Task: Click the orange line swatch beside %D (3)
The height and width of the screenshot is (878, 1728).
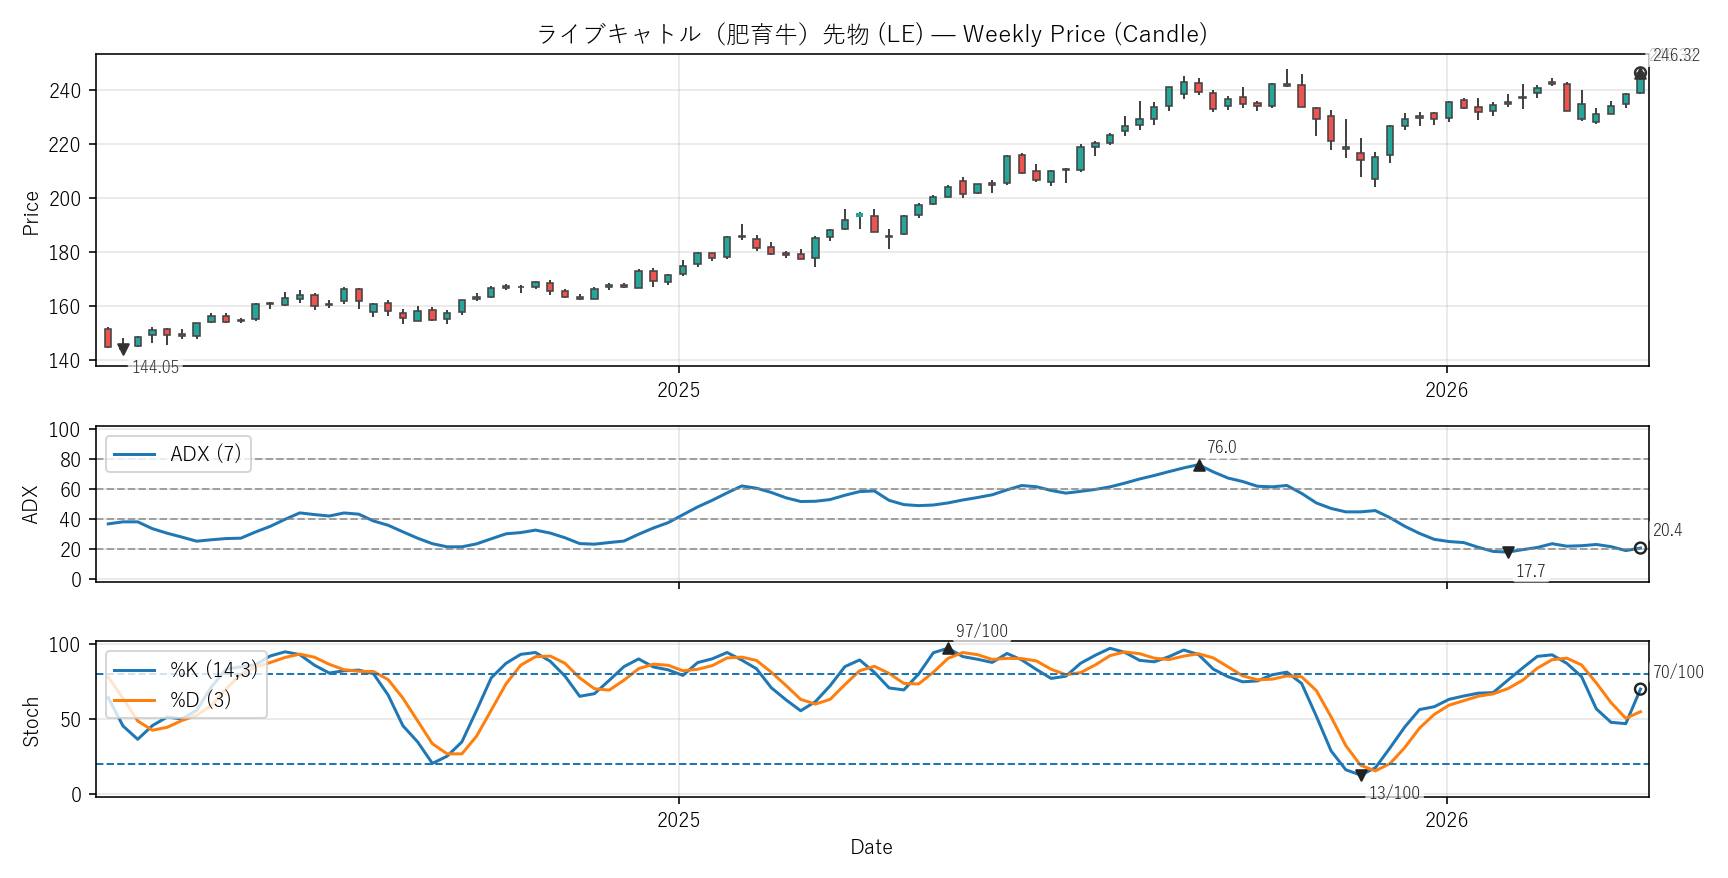Action: (134, 700)
